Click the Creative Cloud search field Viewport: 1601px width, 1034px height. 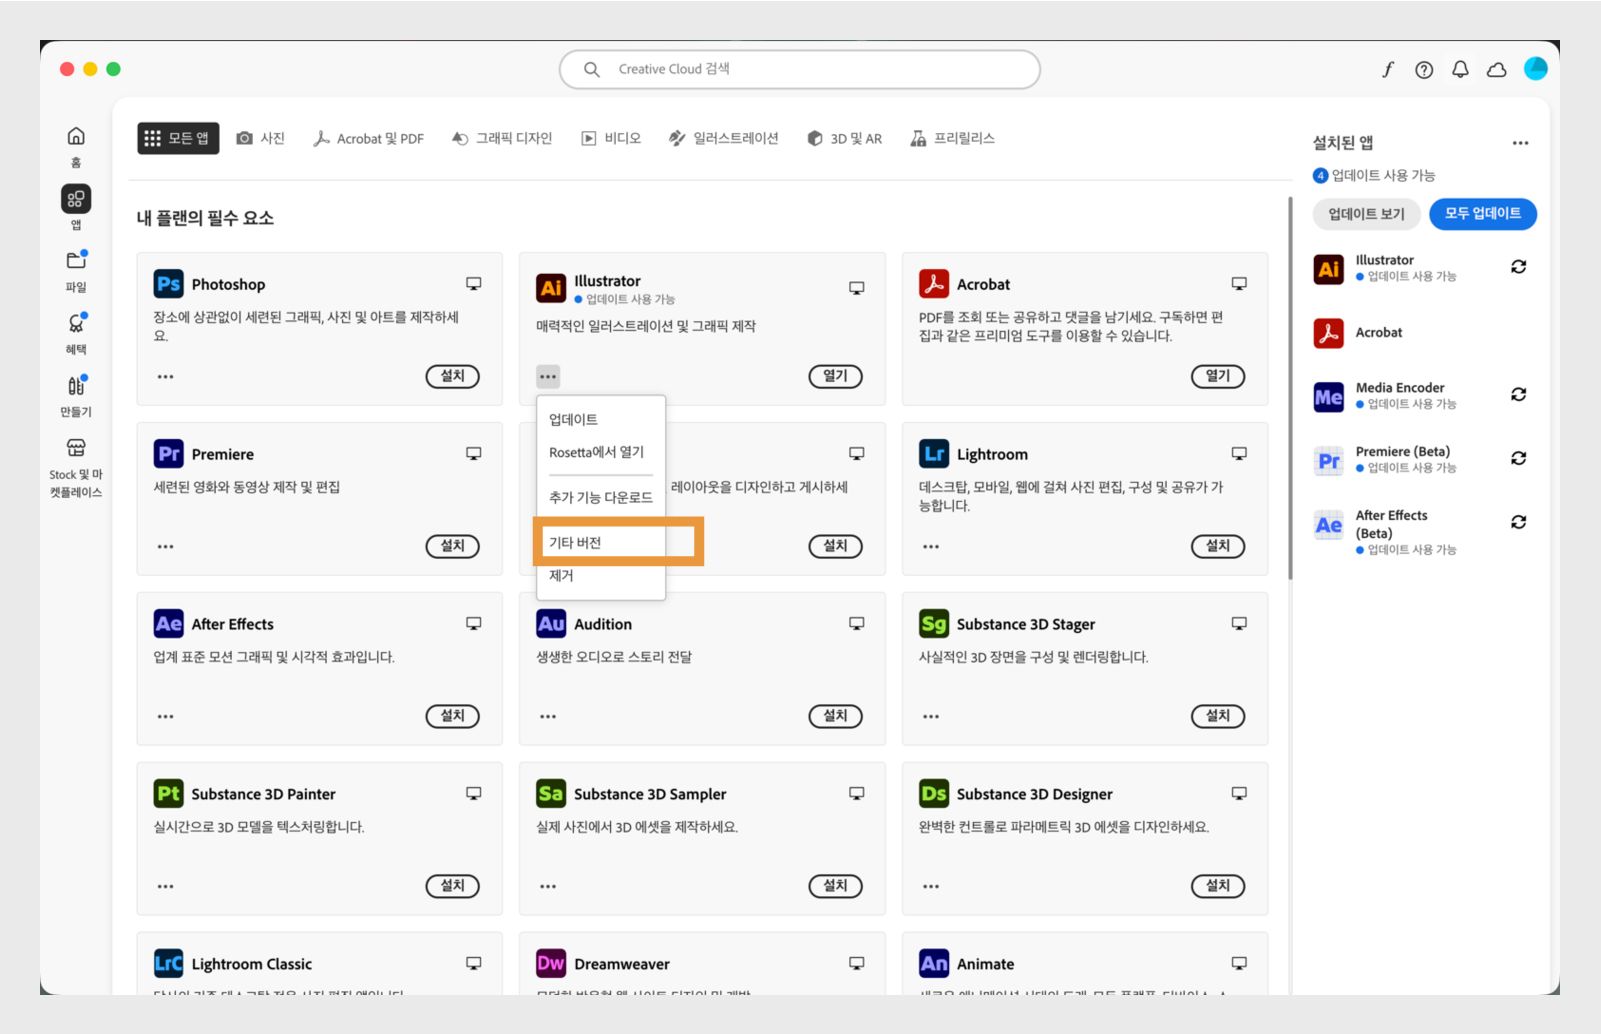point(800,69)
